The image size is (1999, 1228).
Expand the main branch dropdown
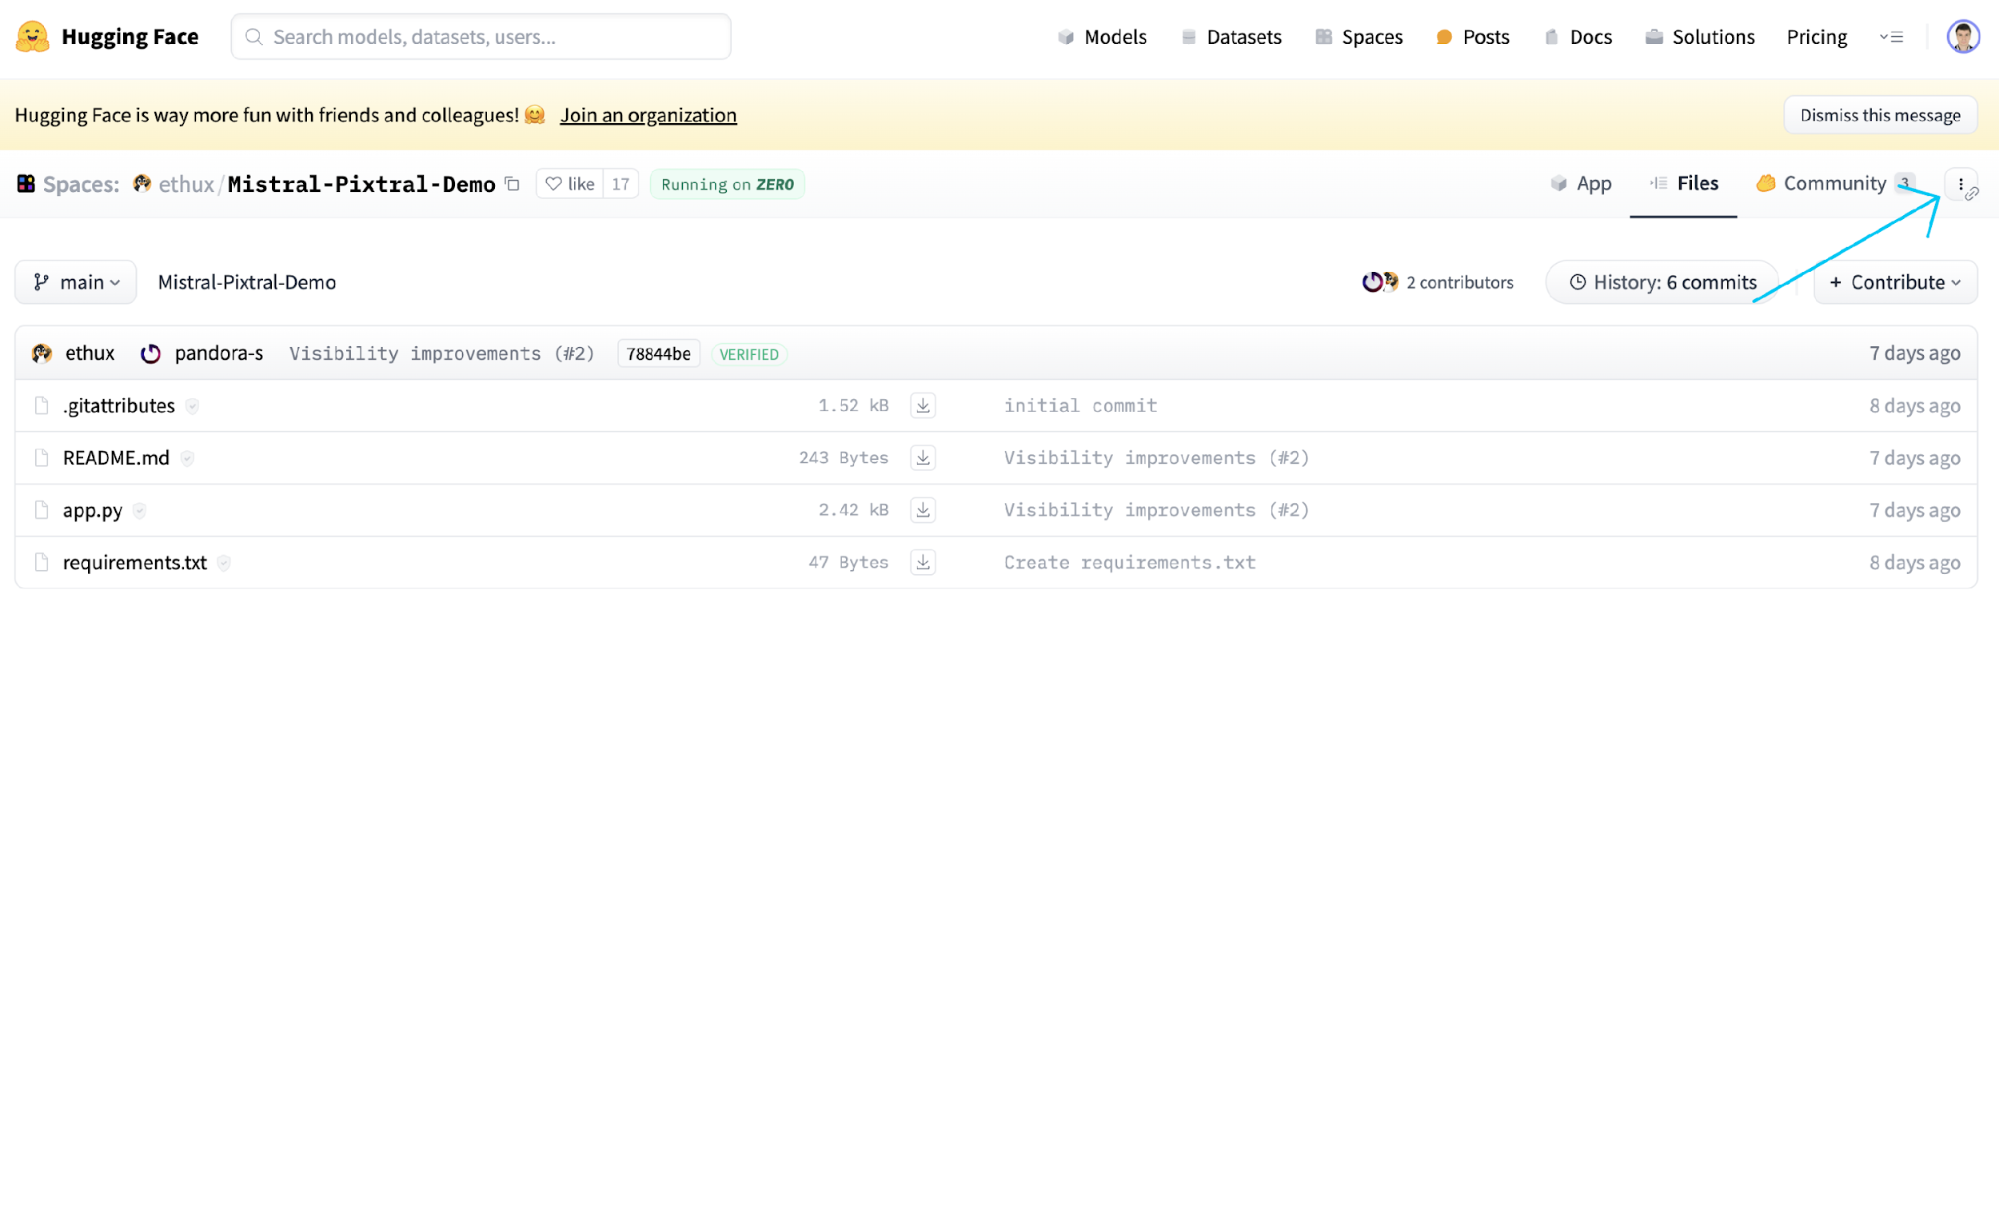click(76, 282)
